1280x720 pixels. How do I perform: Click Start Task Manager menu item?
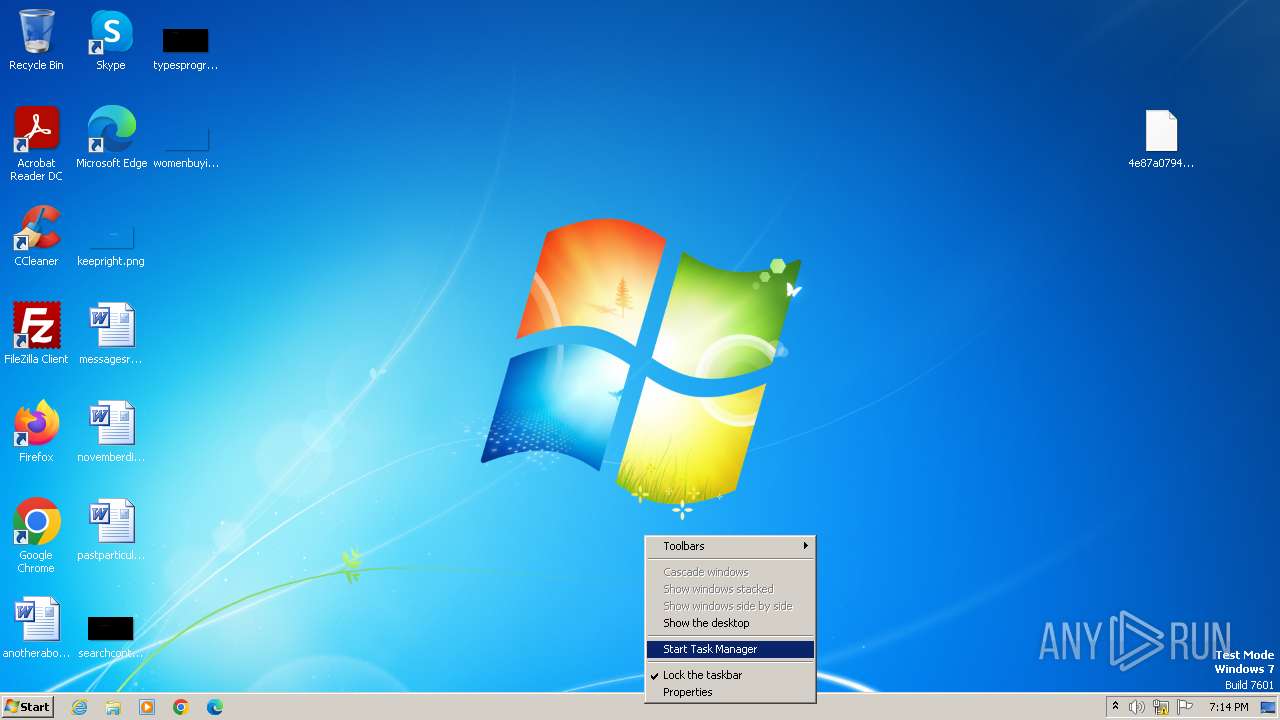730,649
